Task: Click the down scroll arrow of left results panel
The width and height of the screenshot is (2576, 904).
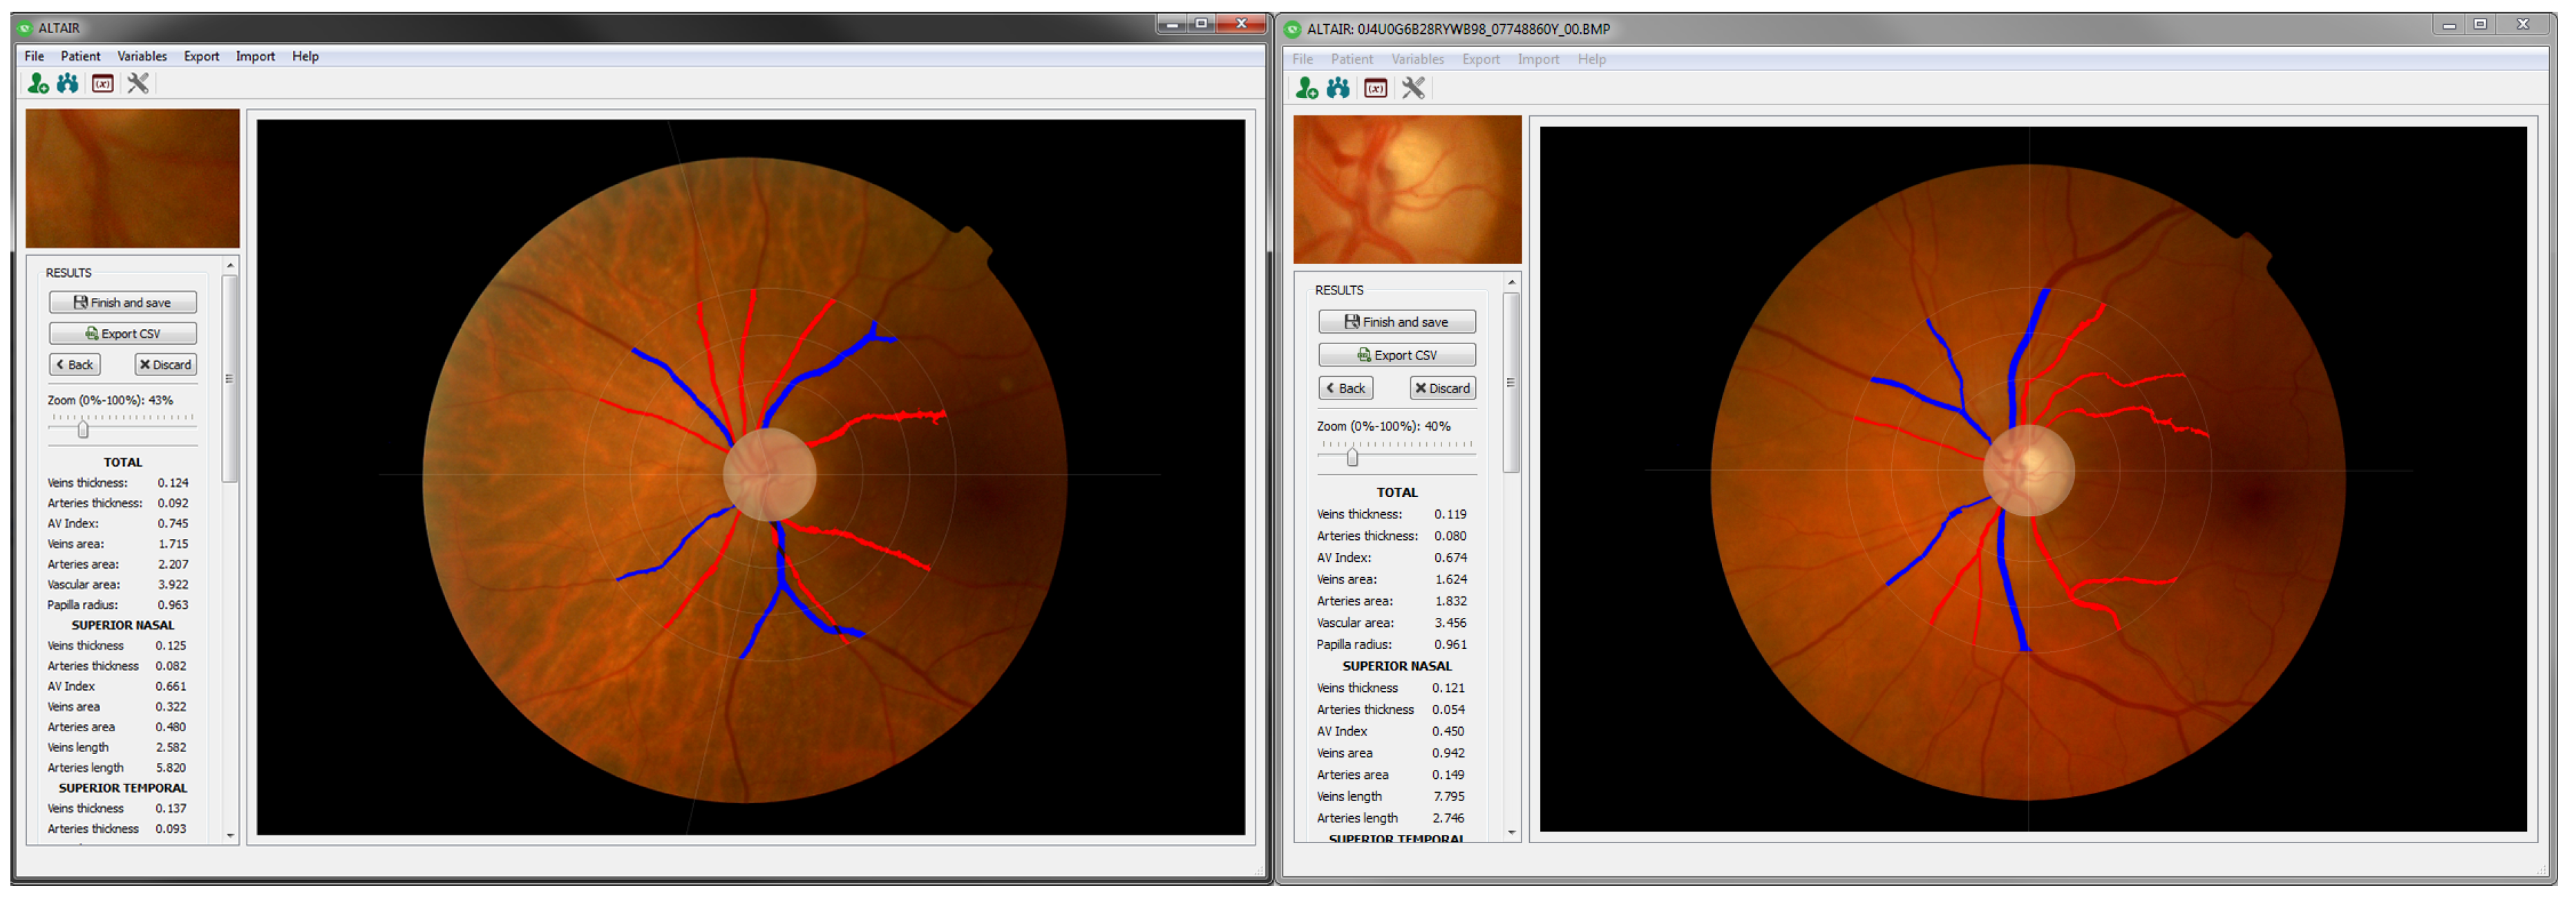Action: 230,836
